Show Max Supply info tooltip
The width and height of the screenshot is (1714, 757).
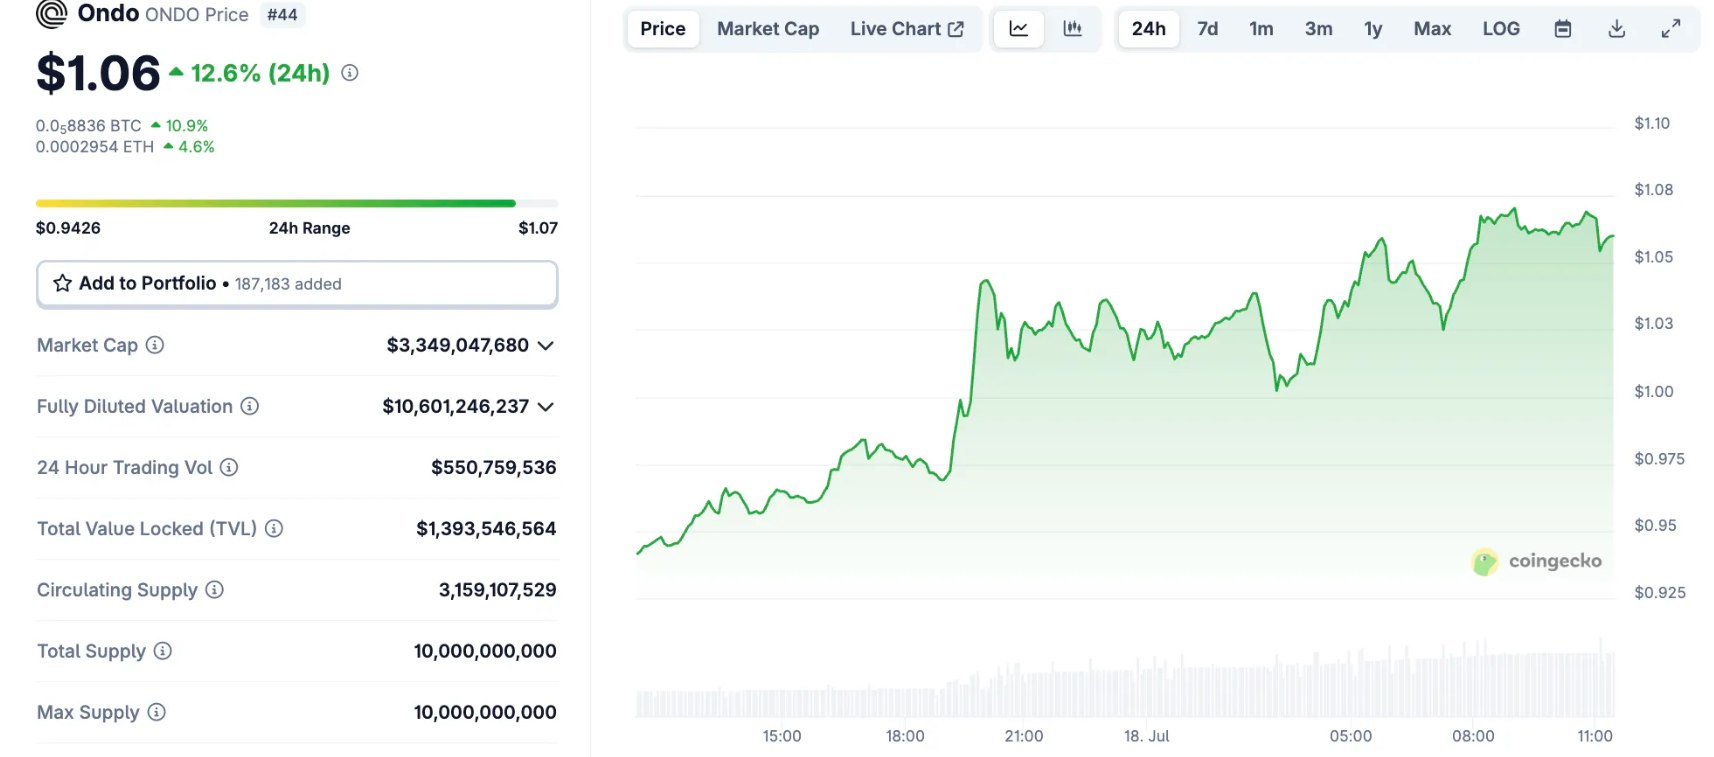[156, 712]
